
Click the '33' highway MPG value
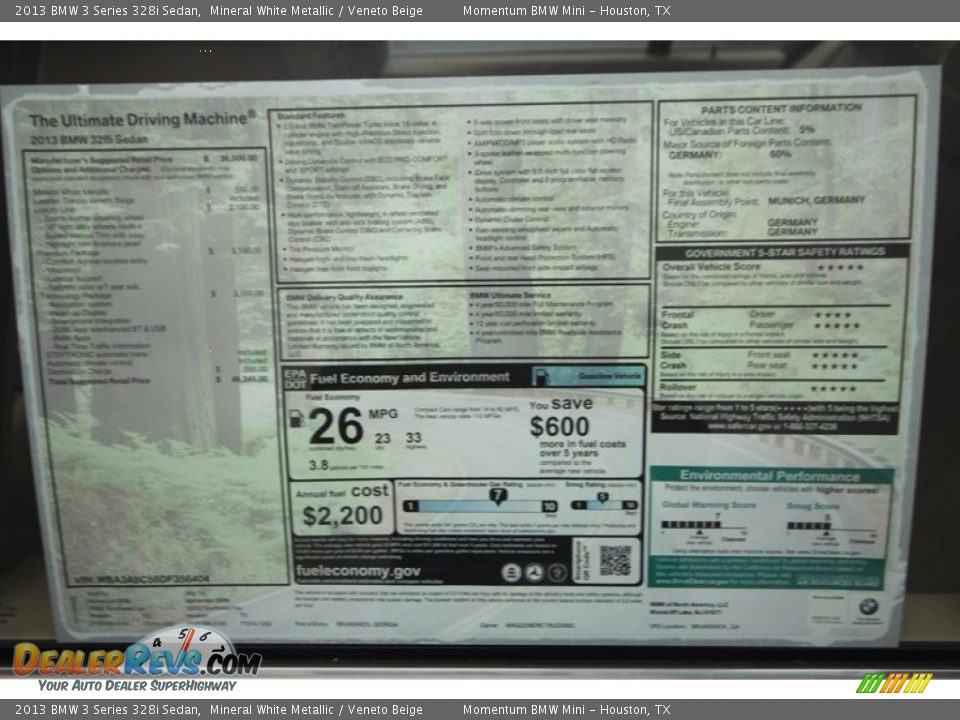click(413, 438)
